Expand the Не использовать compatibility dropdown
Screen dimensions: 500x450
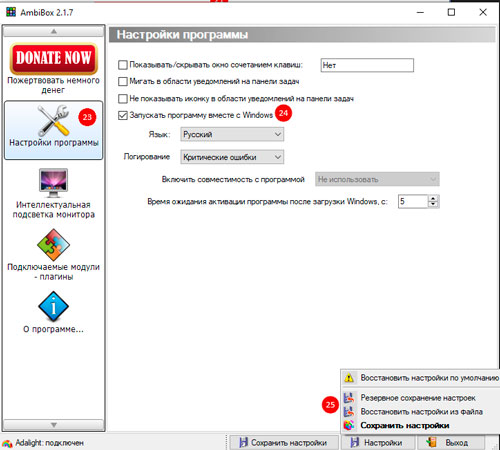tap(377, 179)
